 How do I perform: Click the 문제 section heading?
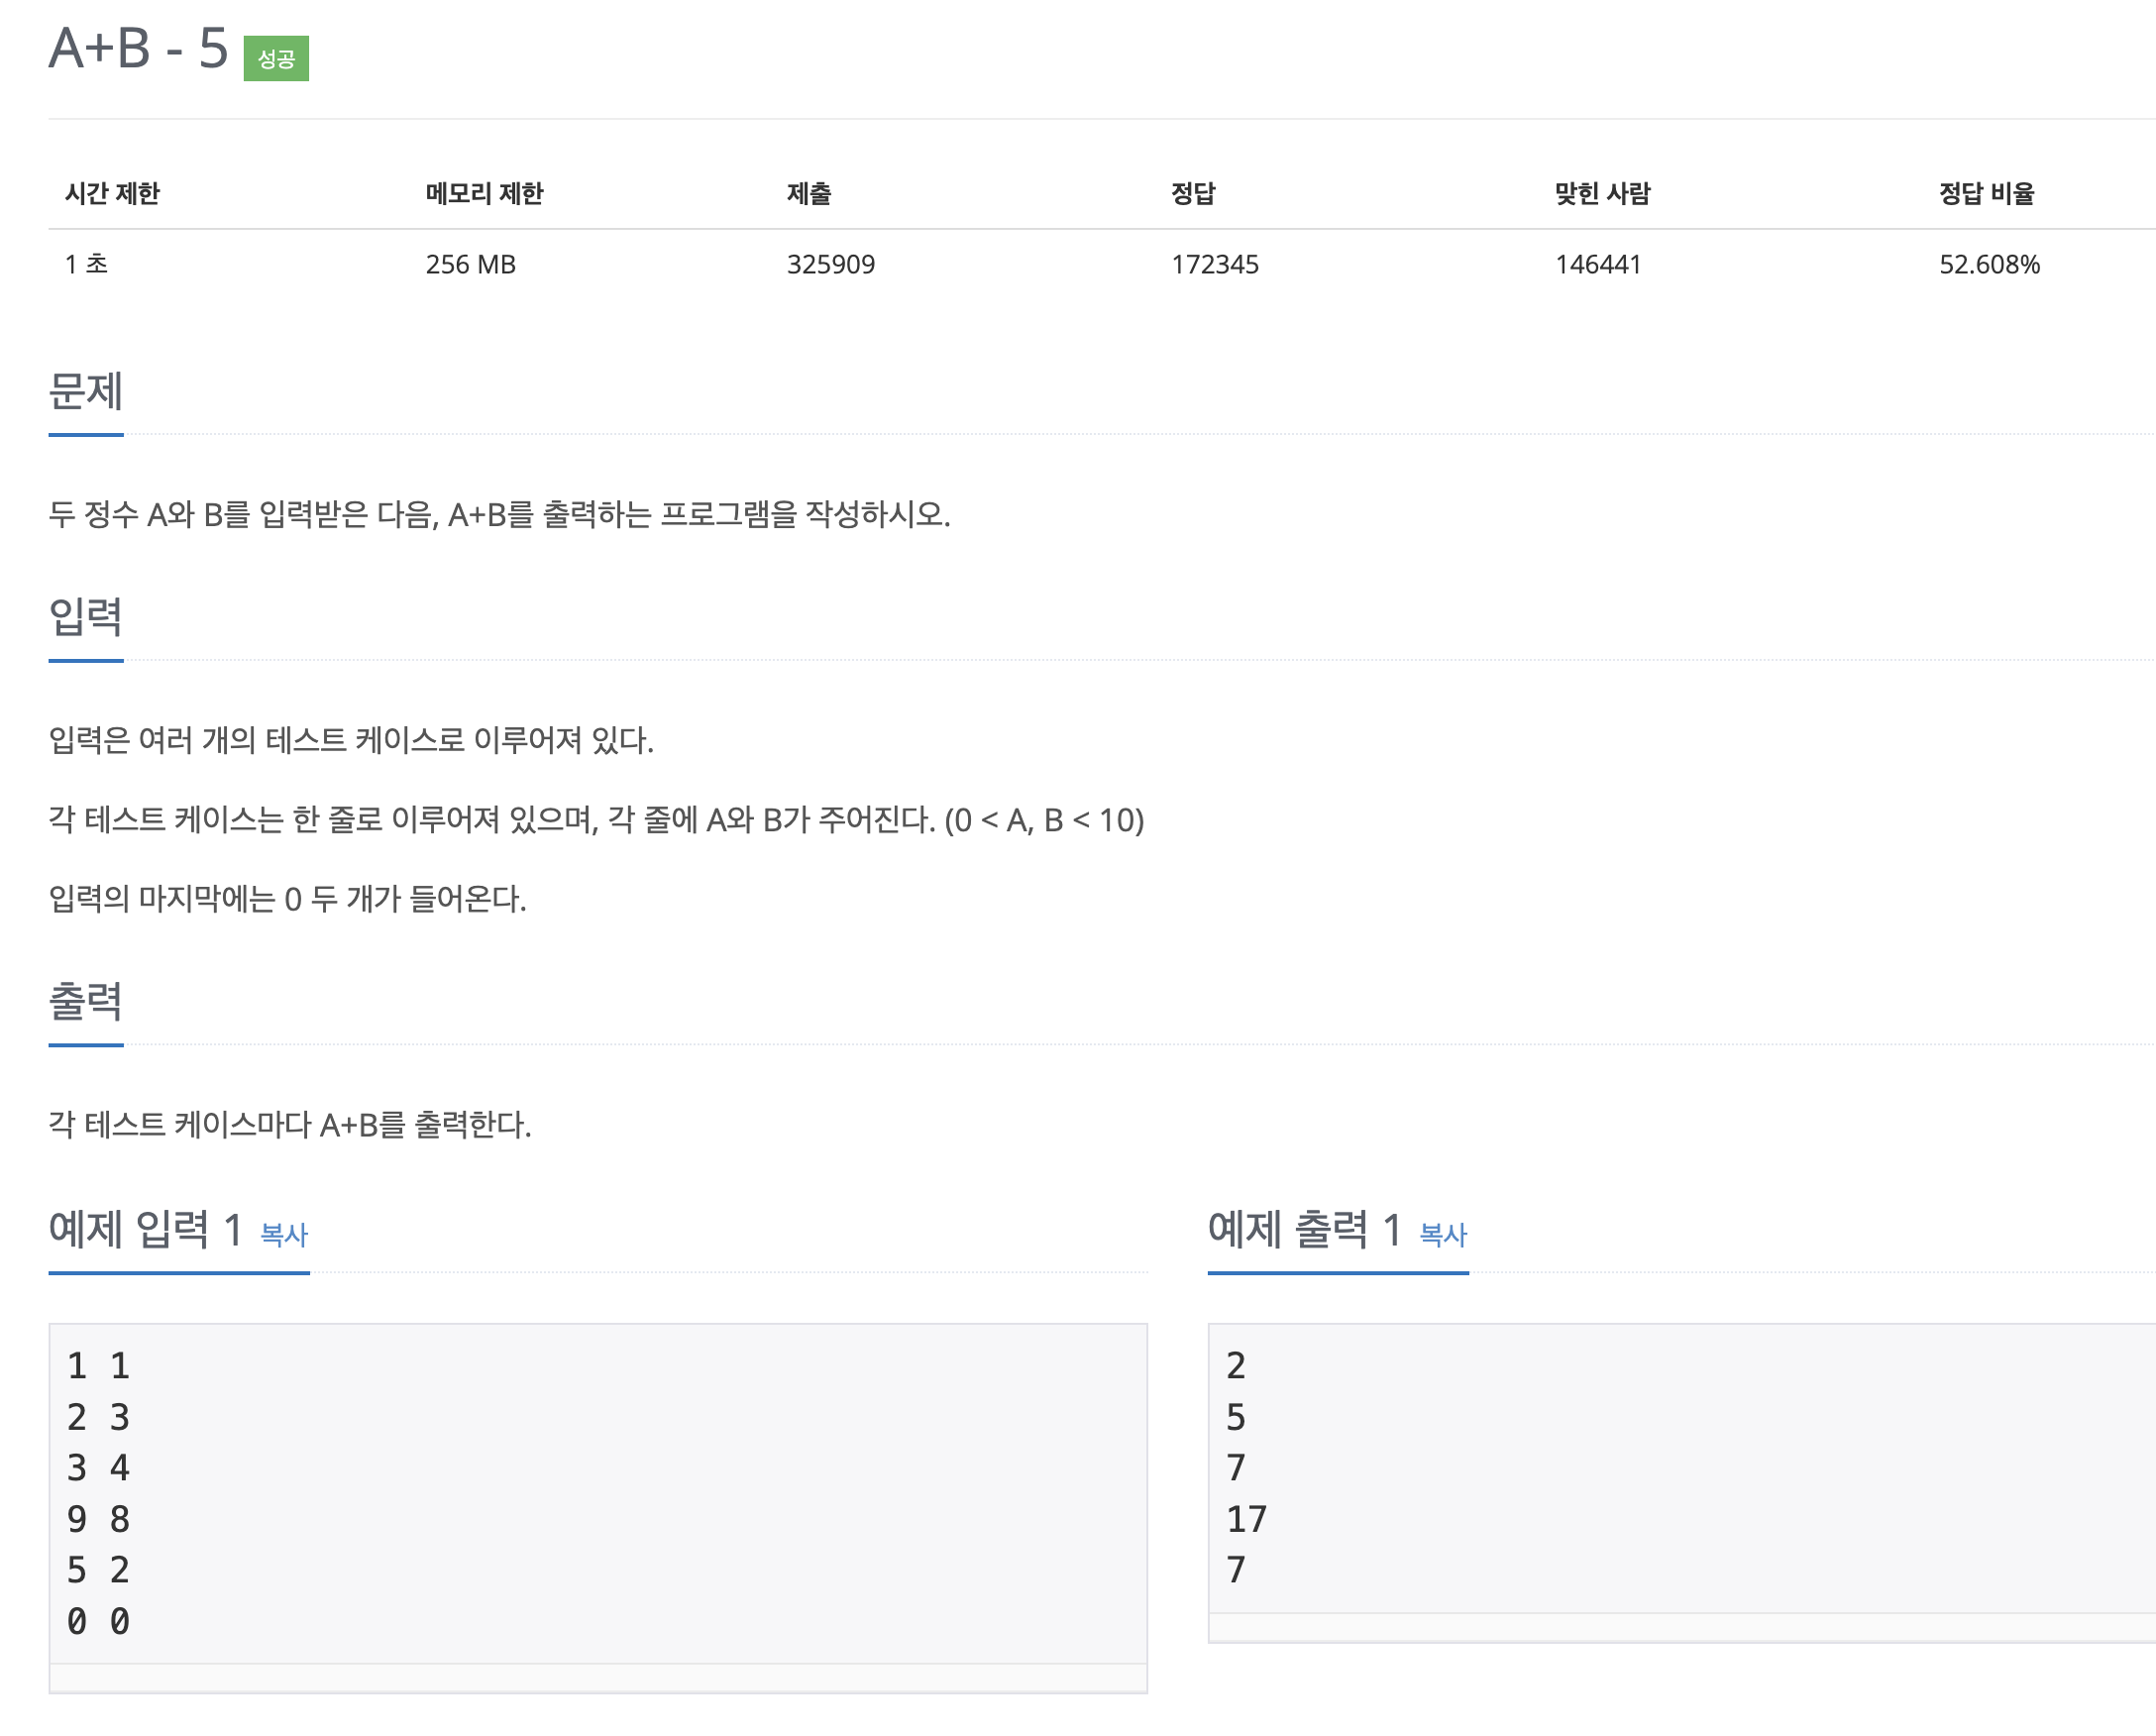[86, 391]
